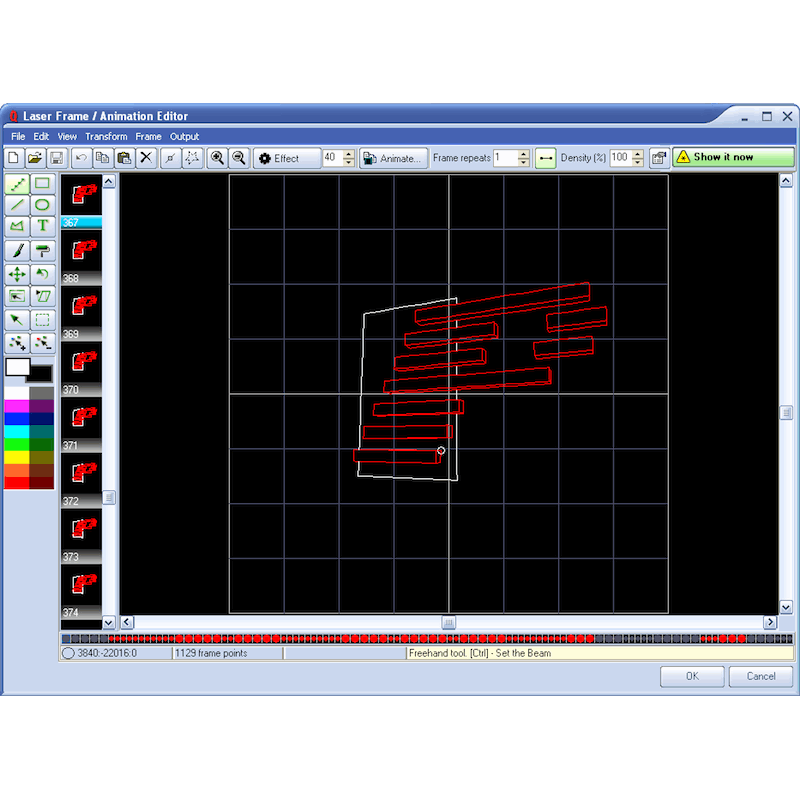
Task: Select the Polygon tool
Action: pos(17,226)
